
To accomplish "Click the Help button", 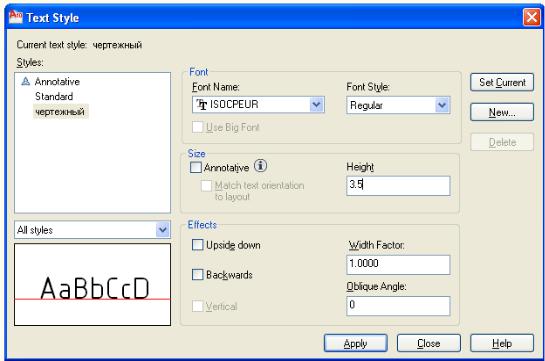I will 502,343.
